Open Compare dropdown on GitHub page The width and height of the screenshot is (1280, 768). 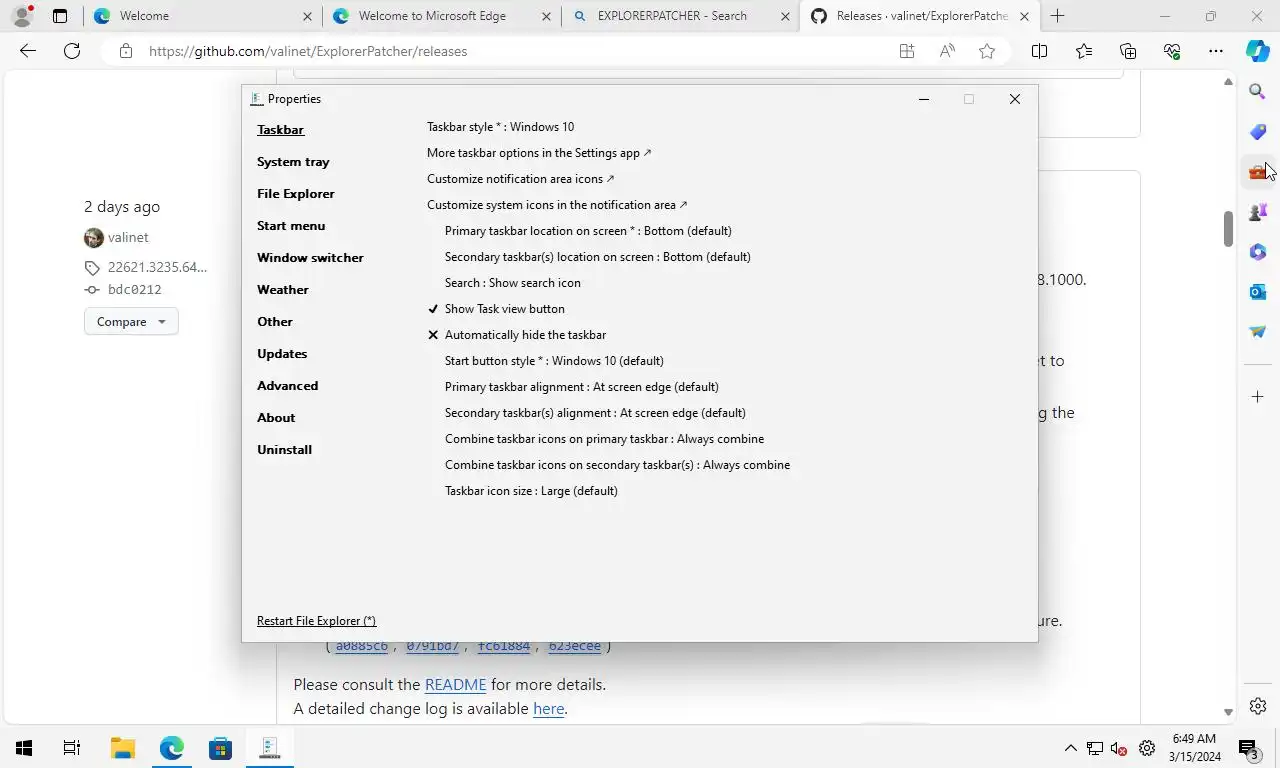coord(131,321)
